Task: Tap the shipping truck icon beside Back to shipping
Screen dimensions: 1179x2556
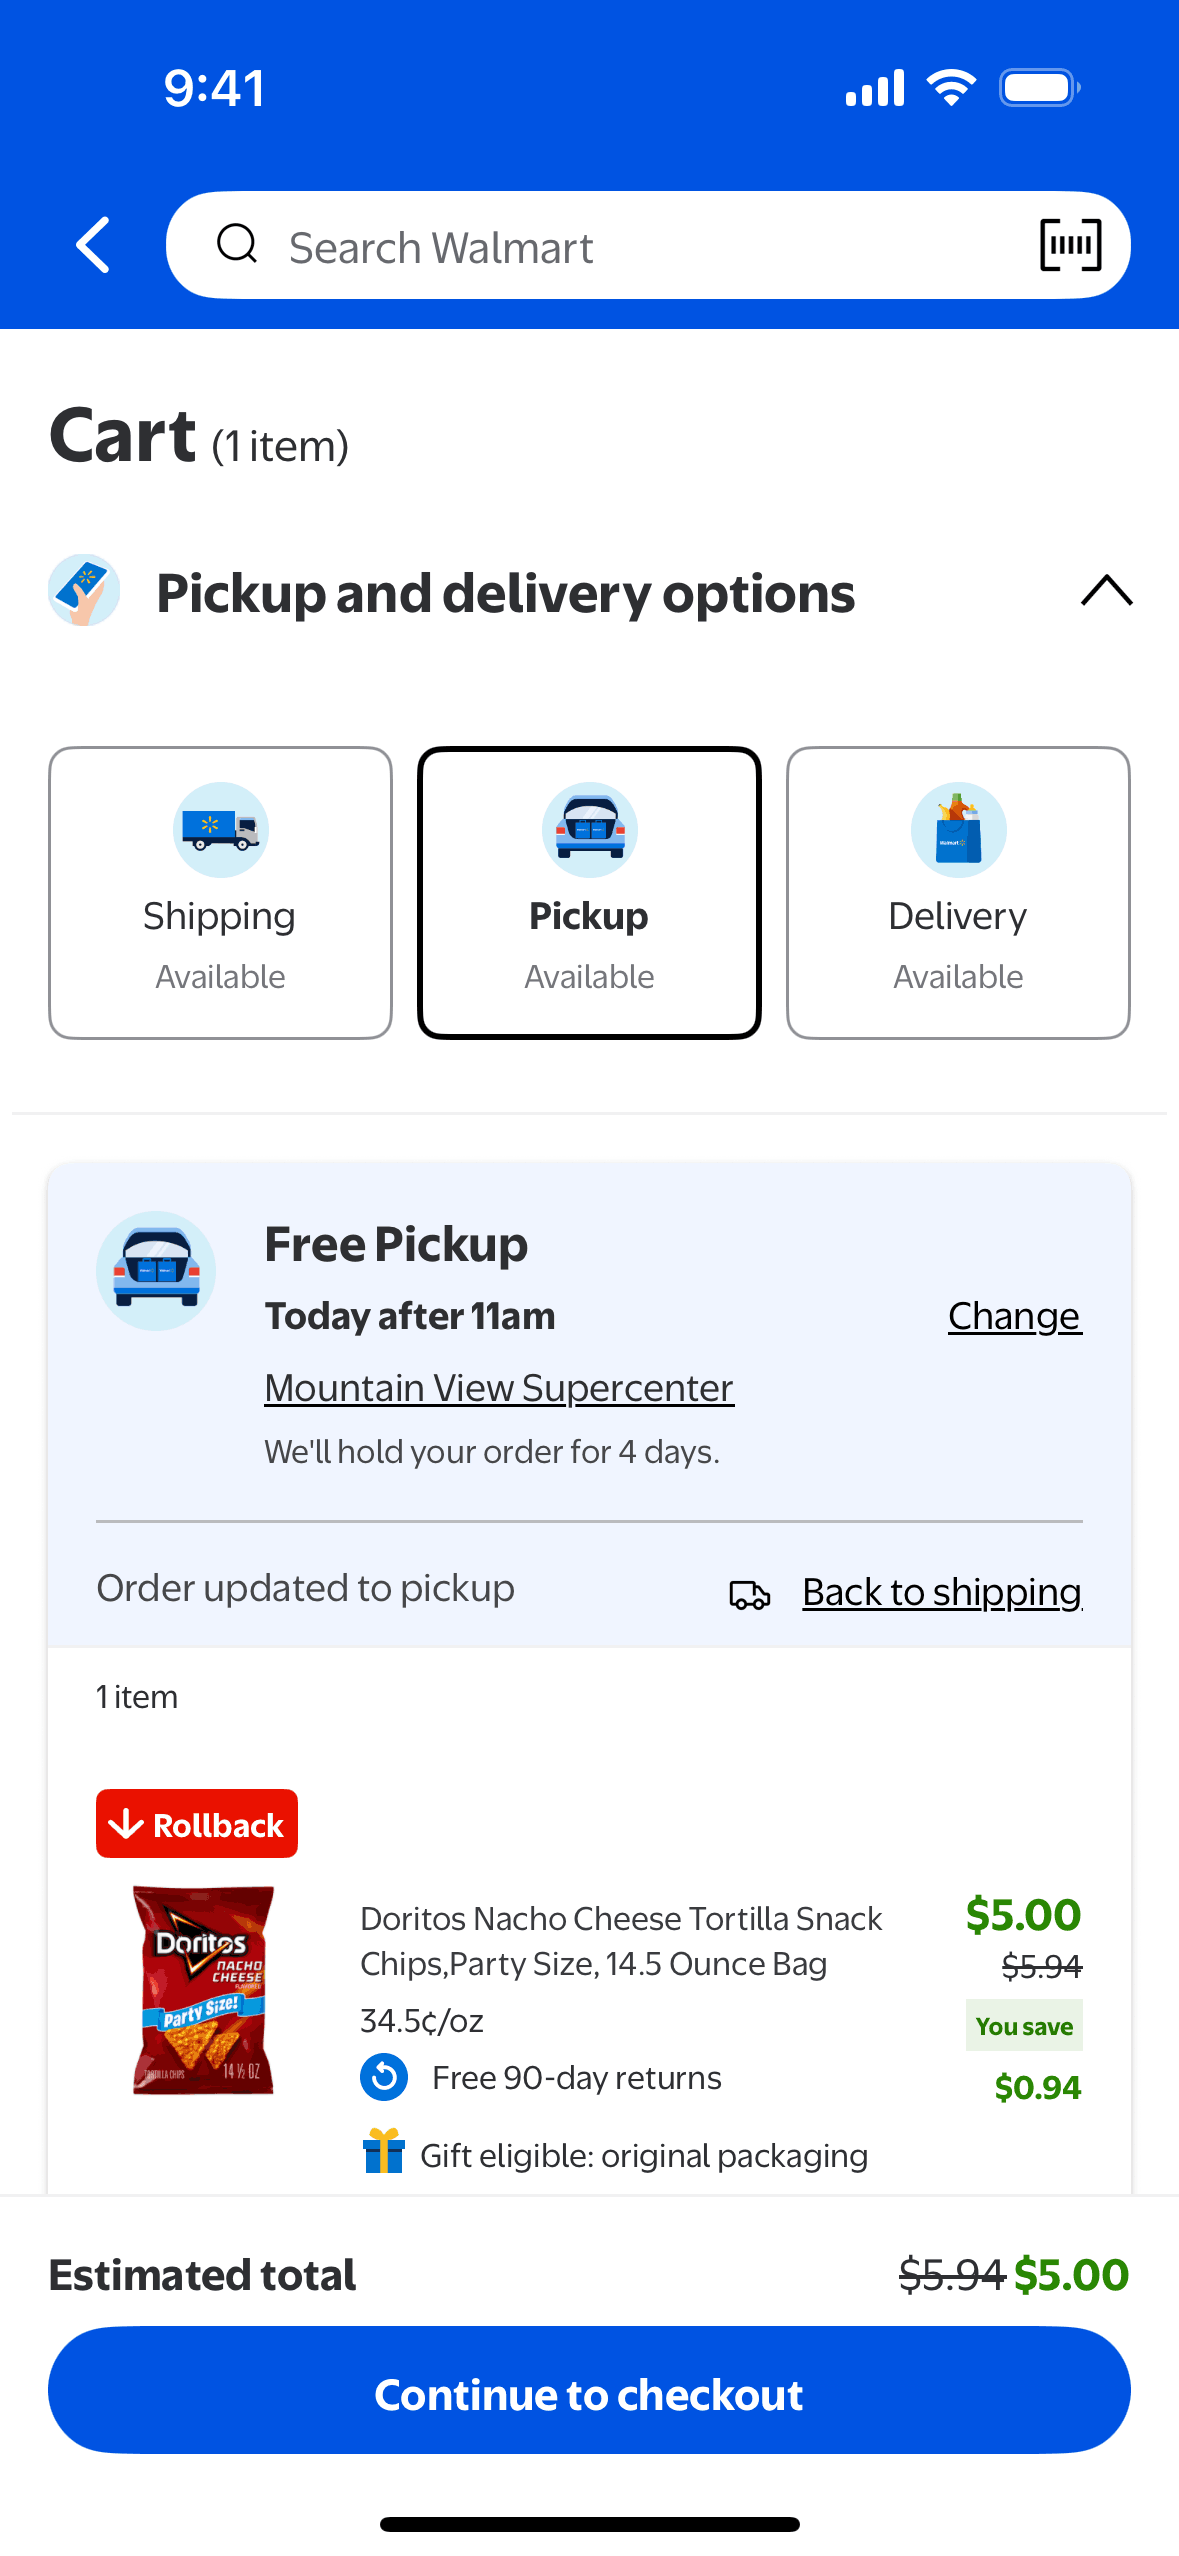Action: pos(750,1594)
